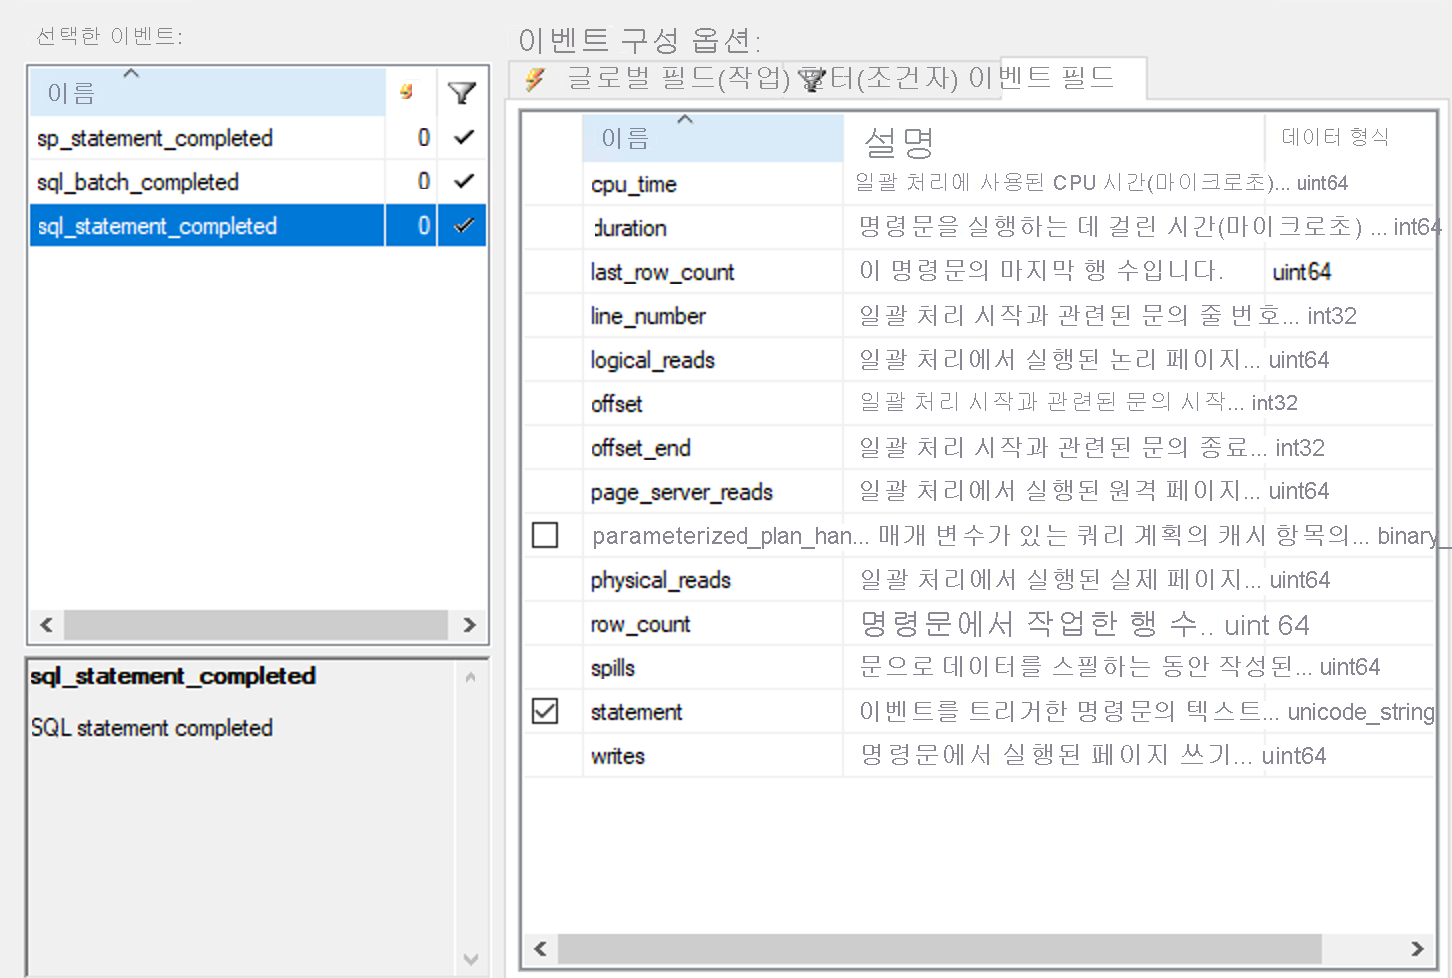Select the offset field
The width and height of the screenshot is (1452, 978).
tap(616, 404)
